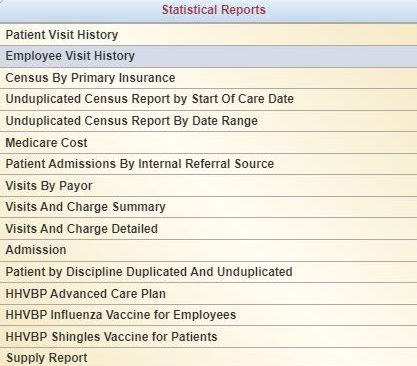Select Visits And Charge Detailed report

coord(208,229)
